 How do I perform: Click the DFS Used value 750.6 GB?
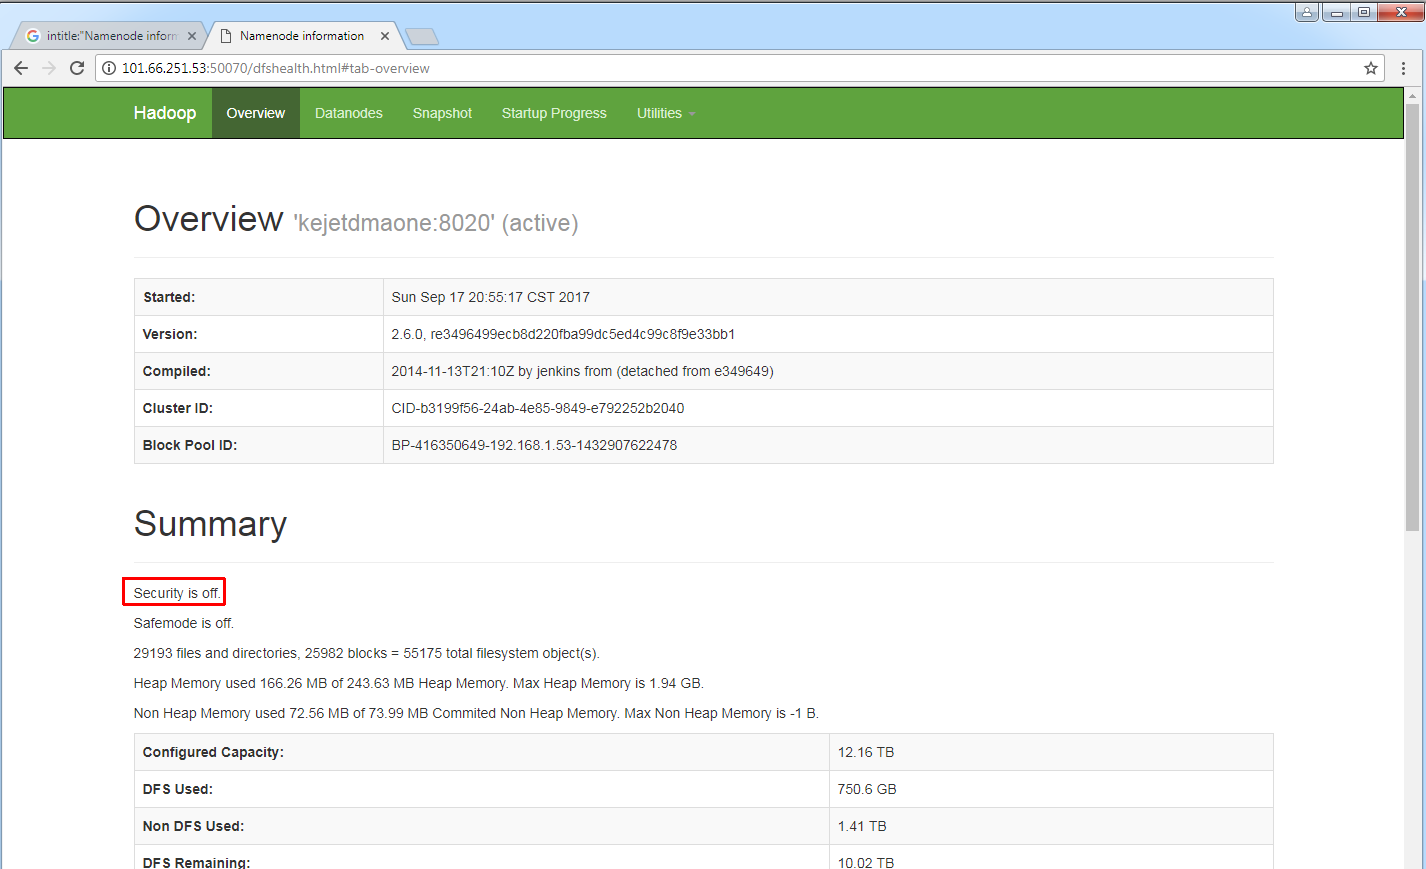coord(867,789)
